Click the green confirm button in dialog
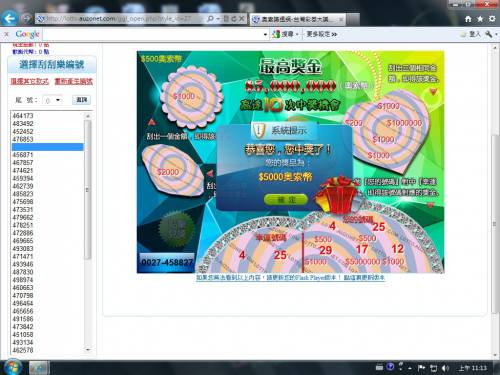500x375 pixels. [x=286, y=200]
